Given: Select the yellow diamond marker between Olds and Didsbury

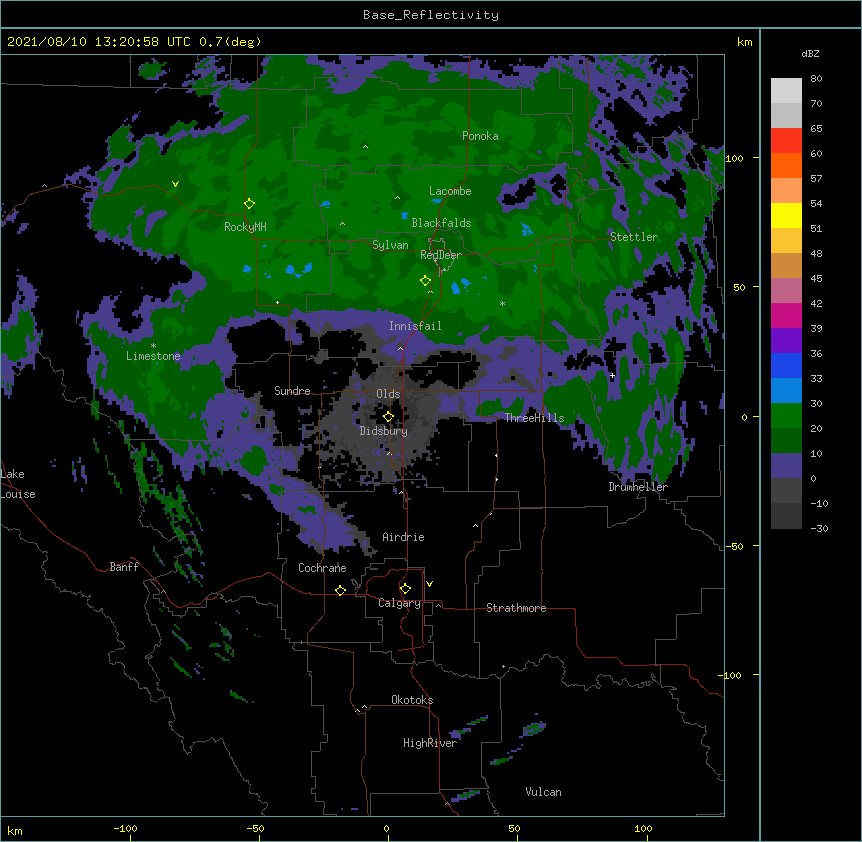Looking at the screenshot, I should (x=388, y=416).
